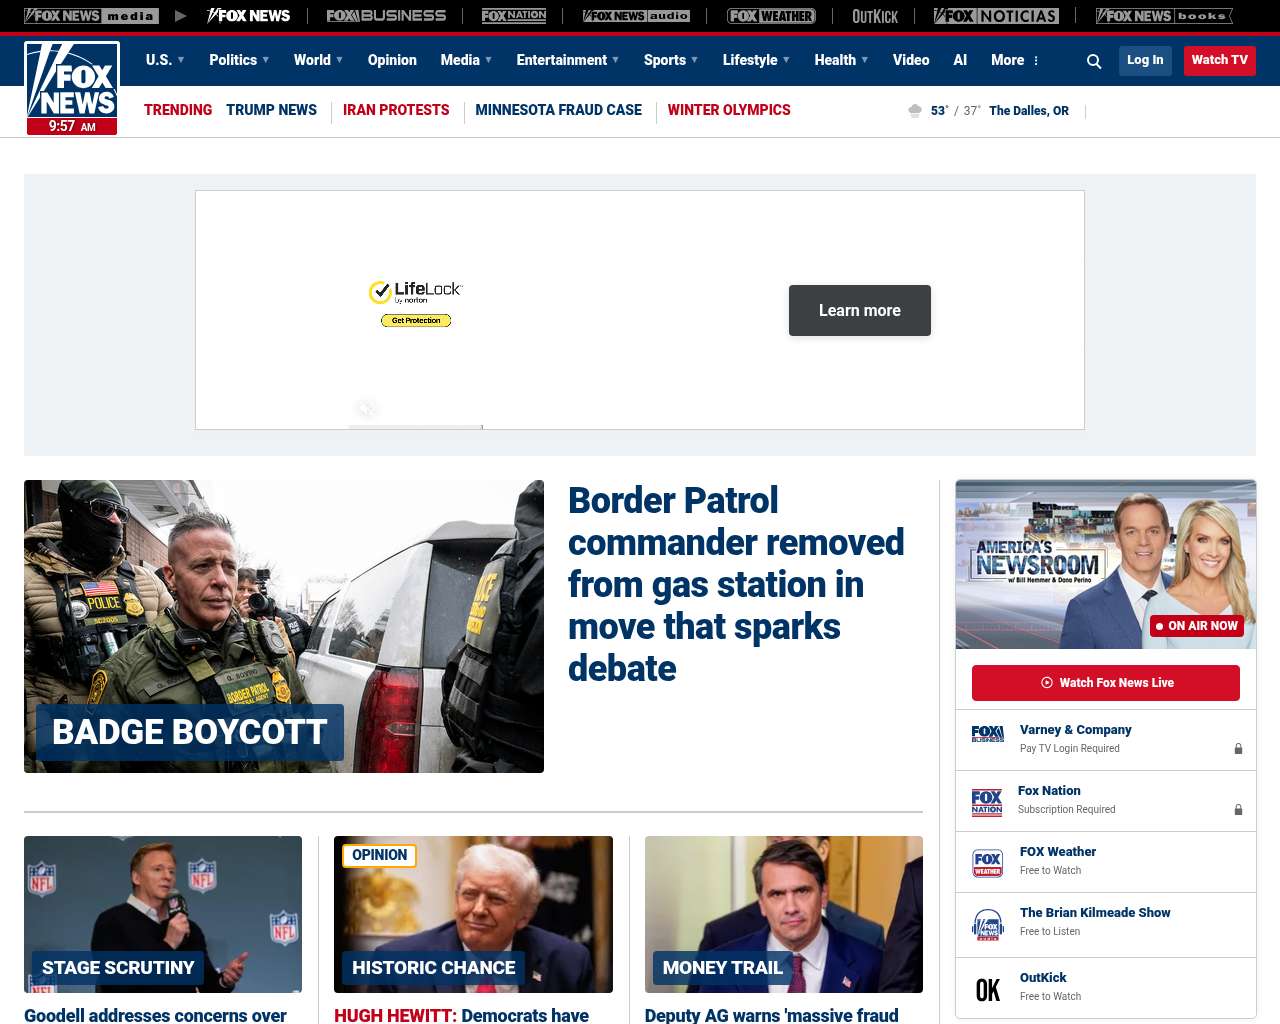Open the Sports dropdown menu
This screenshot has height=1024, width=1280.
(x=670, y=60)
